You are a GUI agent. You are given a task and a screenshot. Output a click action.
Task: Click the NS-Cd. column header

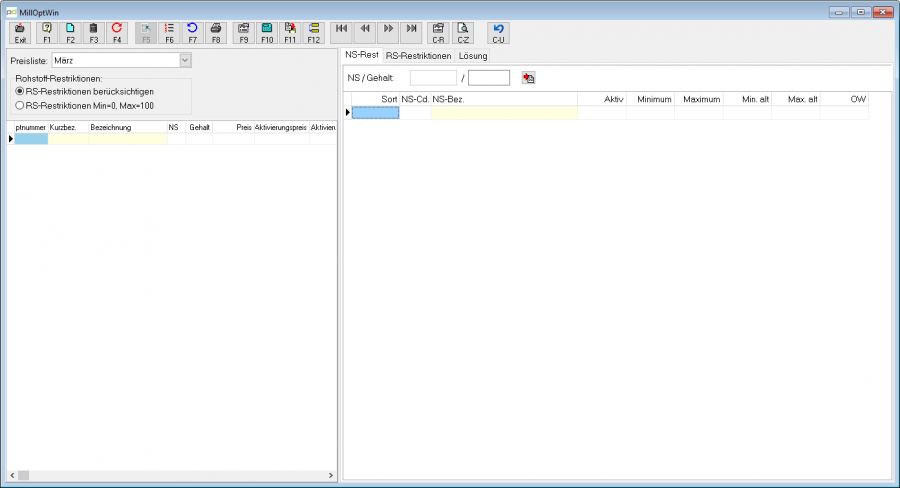415,99
